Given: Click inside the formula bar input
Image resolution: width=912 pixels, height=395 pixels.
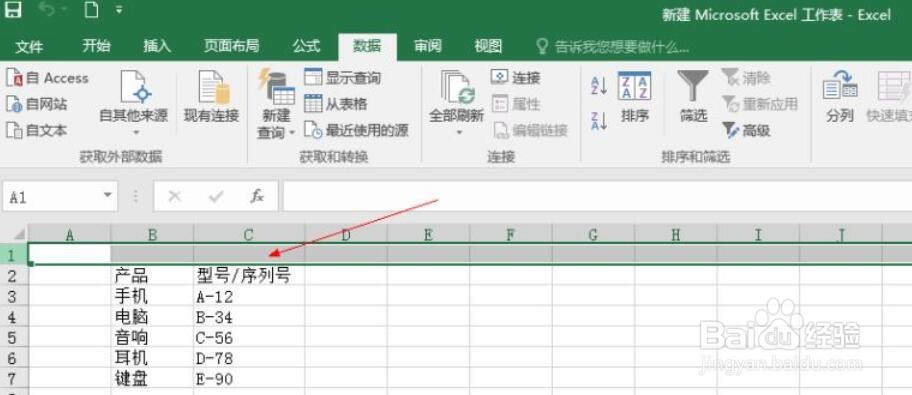Looking at the screenshot, I should [597, 196].
